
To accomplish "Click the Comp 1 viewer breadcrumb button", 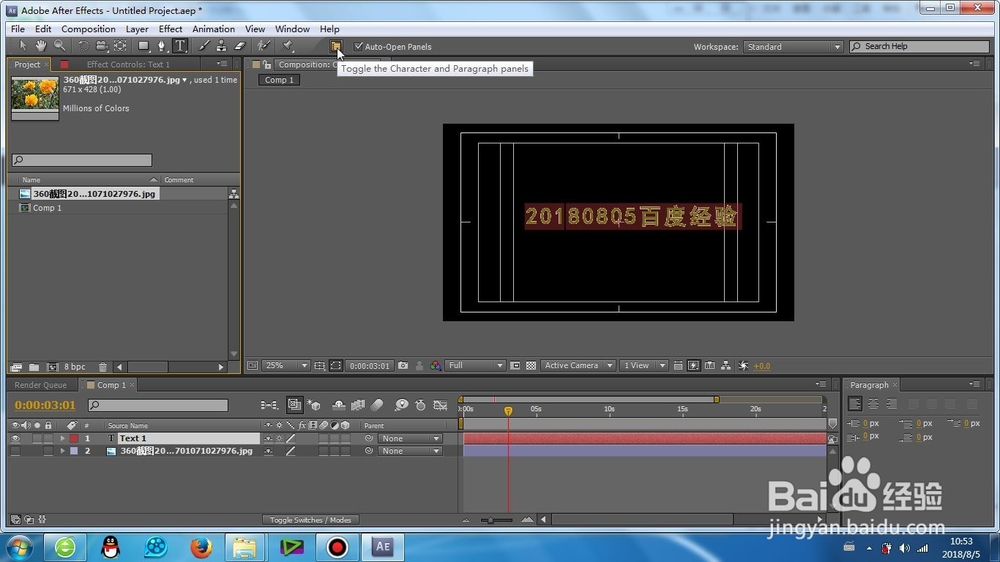I will click(279, 80).
